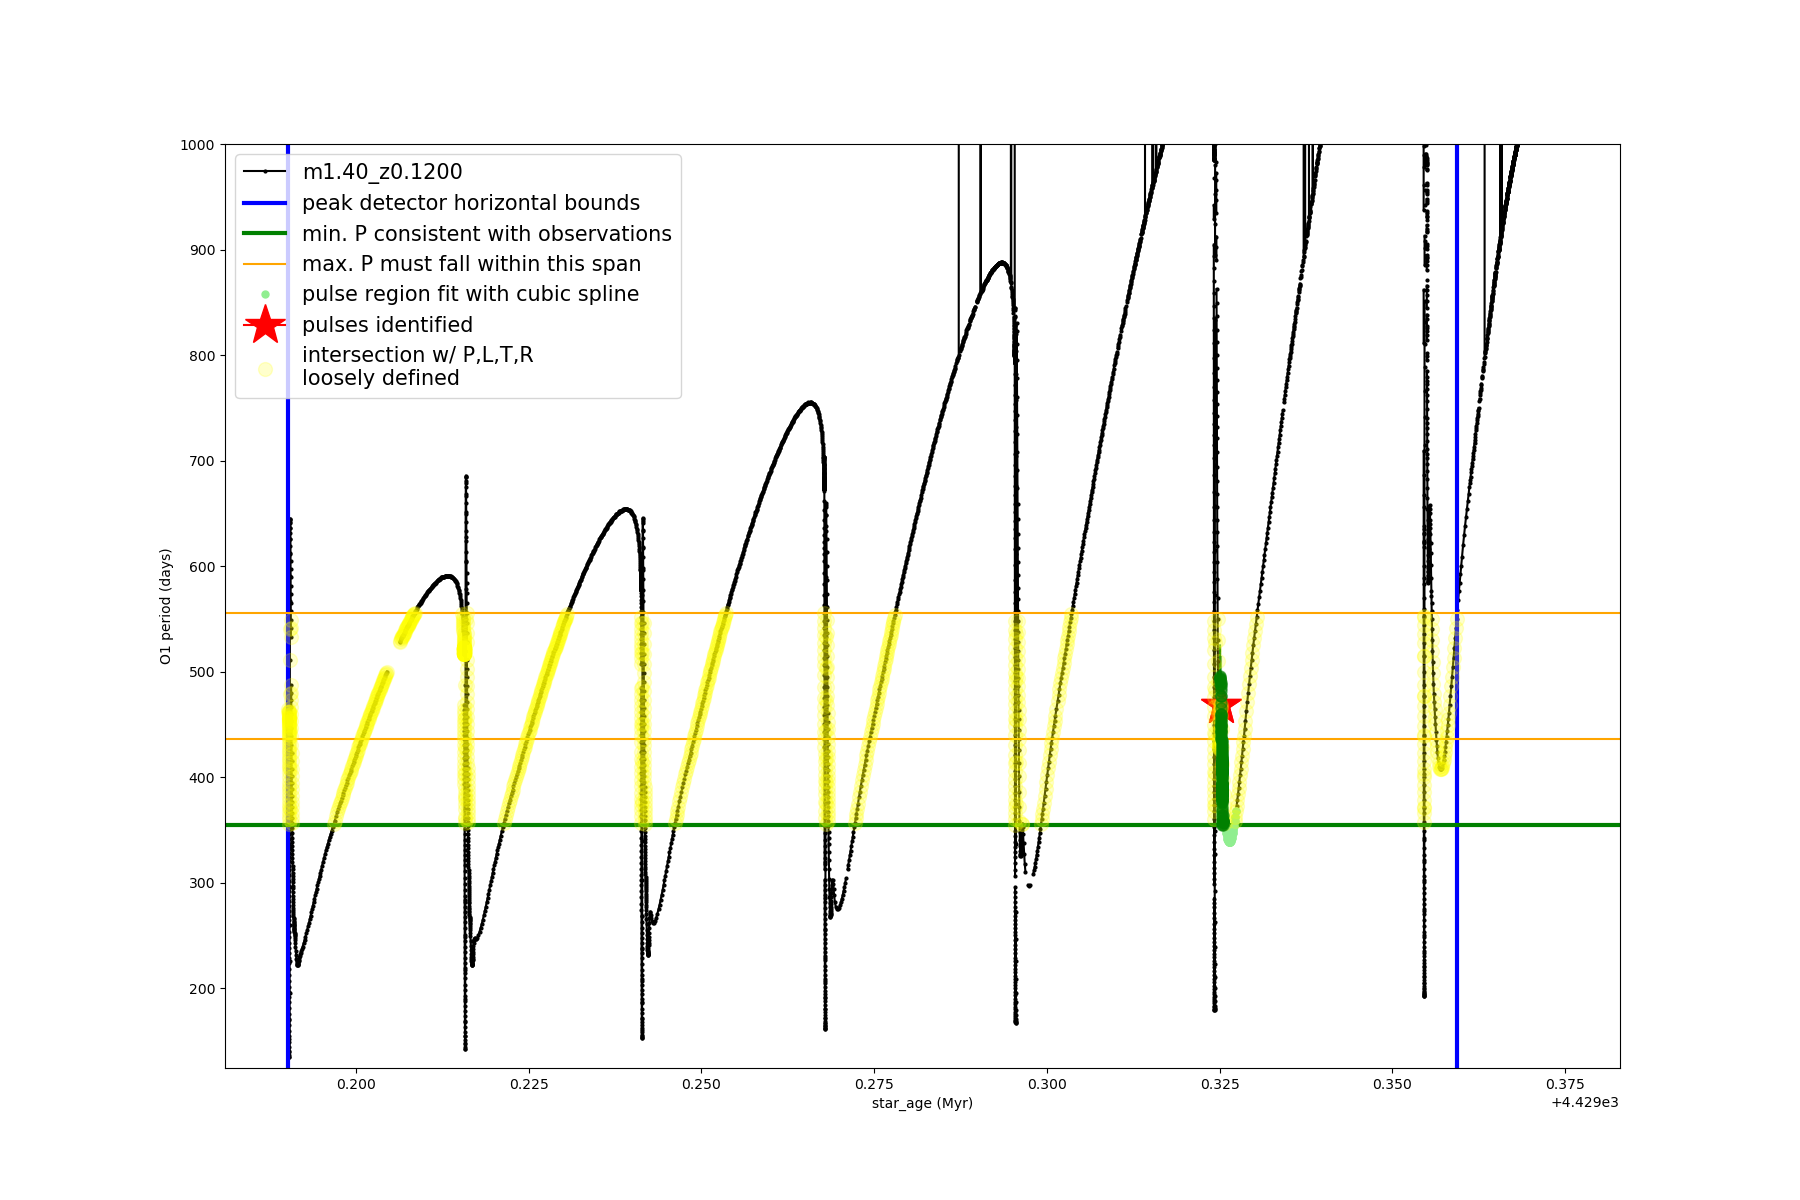
Task: Click the 'O1 period (days)' y-axis label
Action: [x=166, y=606]
